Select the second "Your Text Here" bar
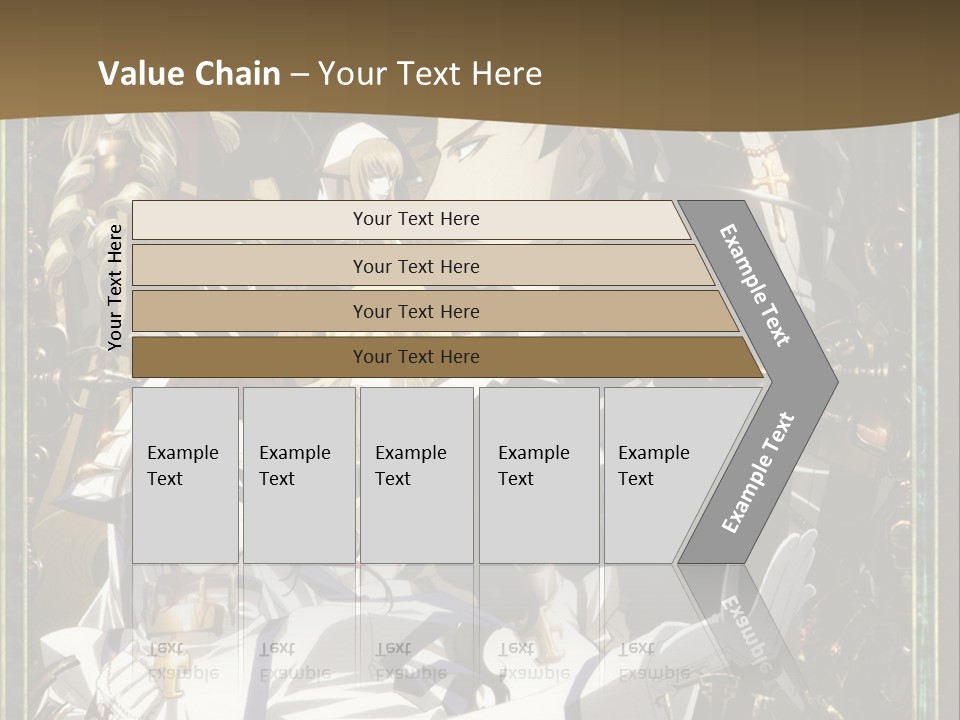This screenshot has width=960, height=720. tap(415, 266)
